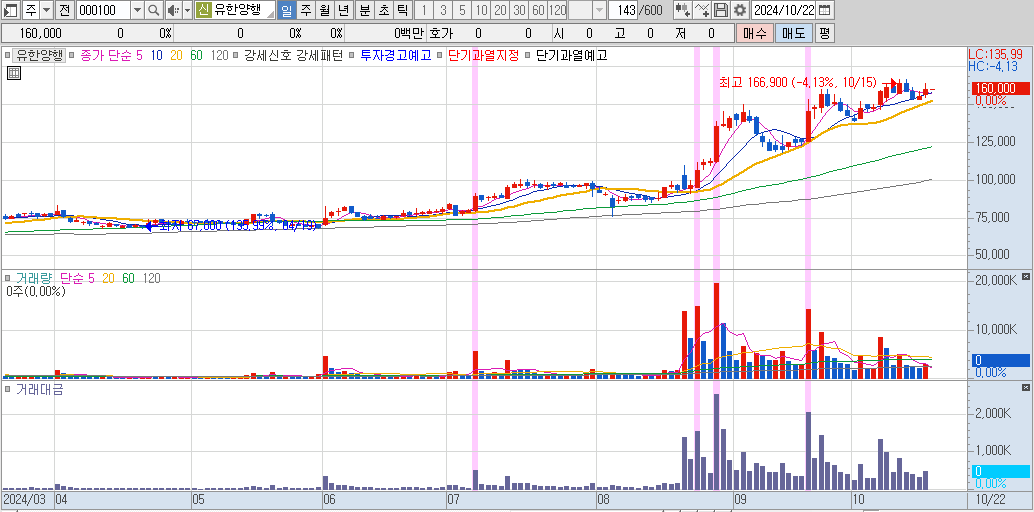Select interval 20 button

coord(501,10)
